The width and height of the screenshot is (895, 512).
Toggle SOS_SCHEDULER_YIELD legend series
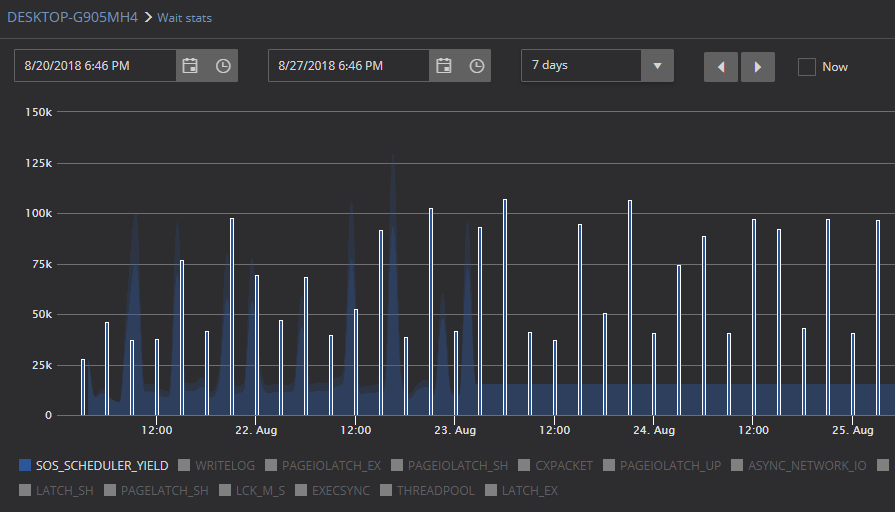(x=94, y=465)
